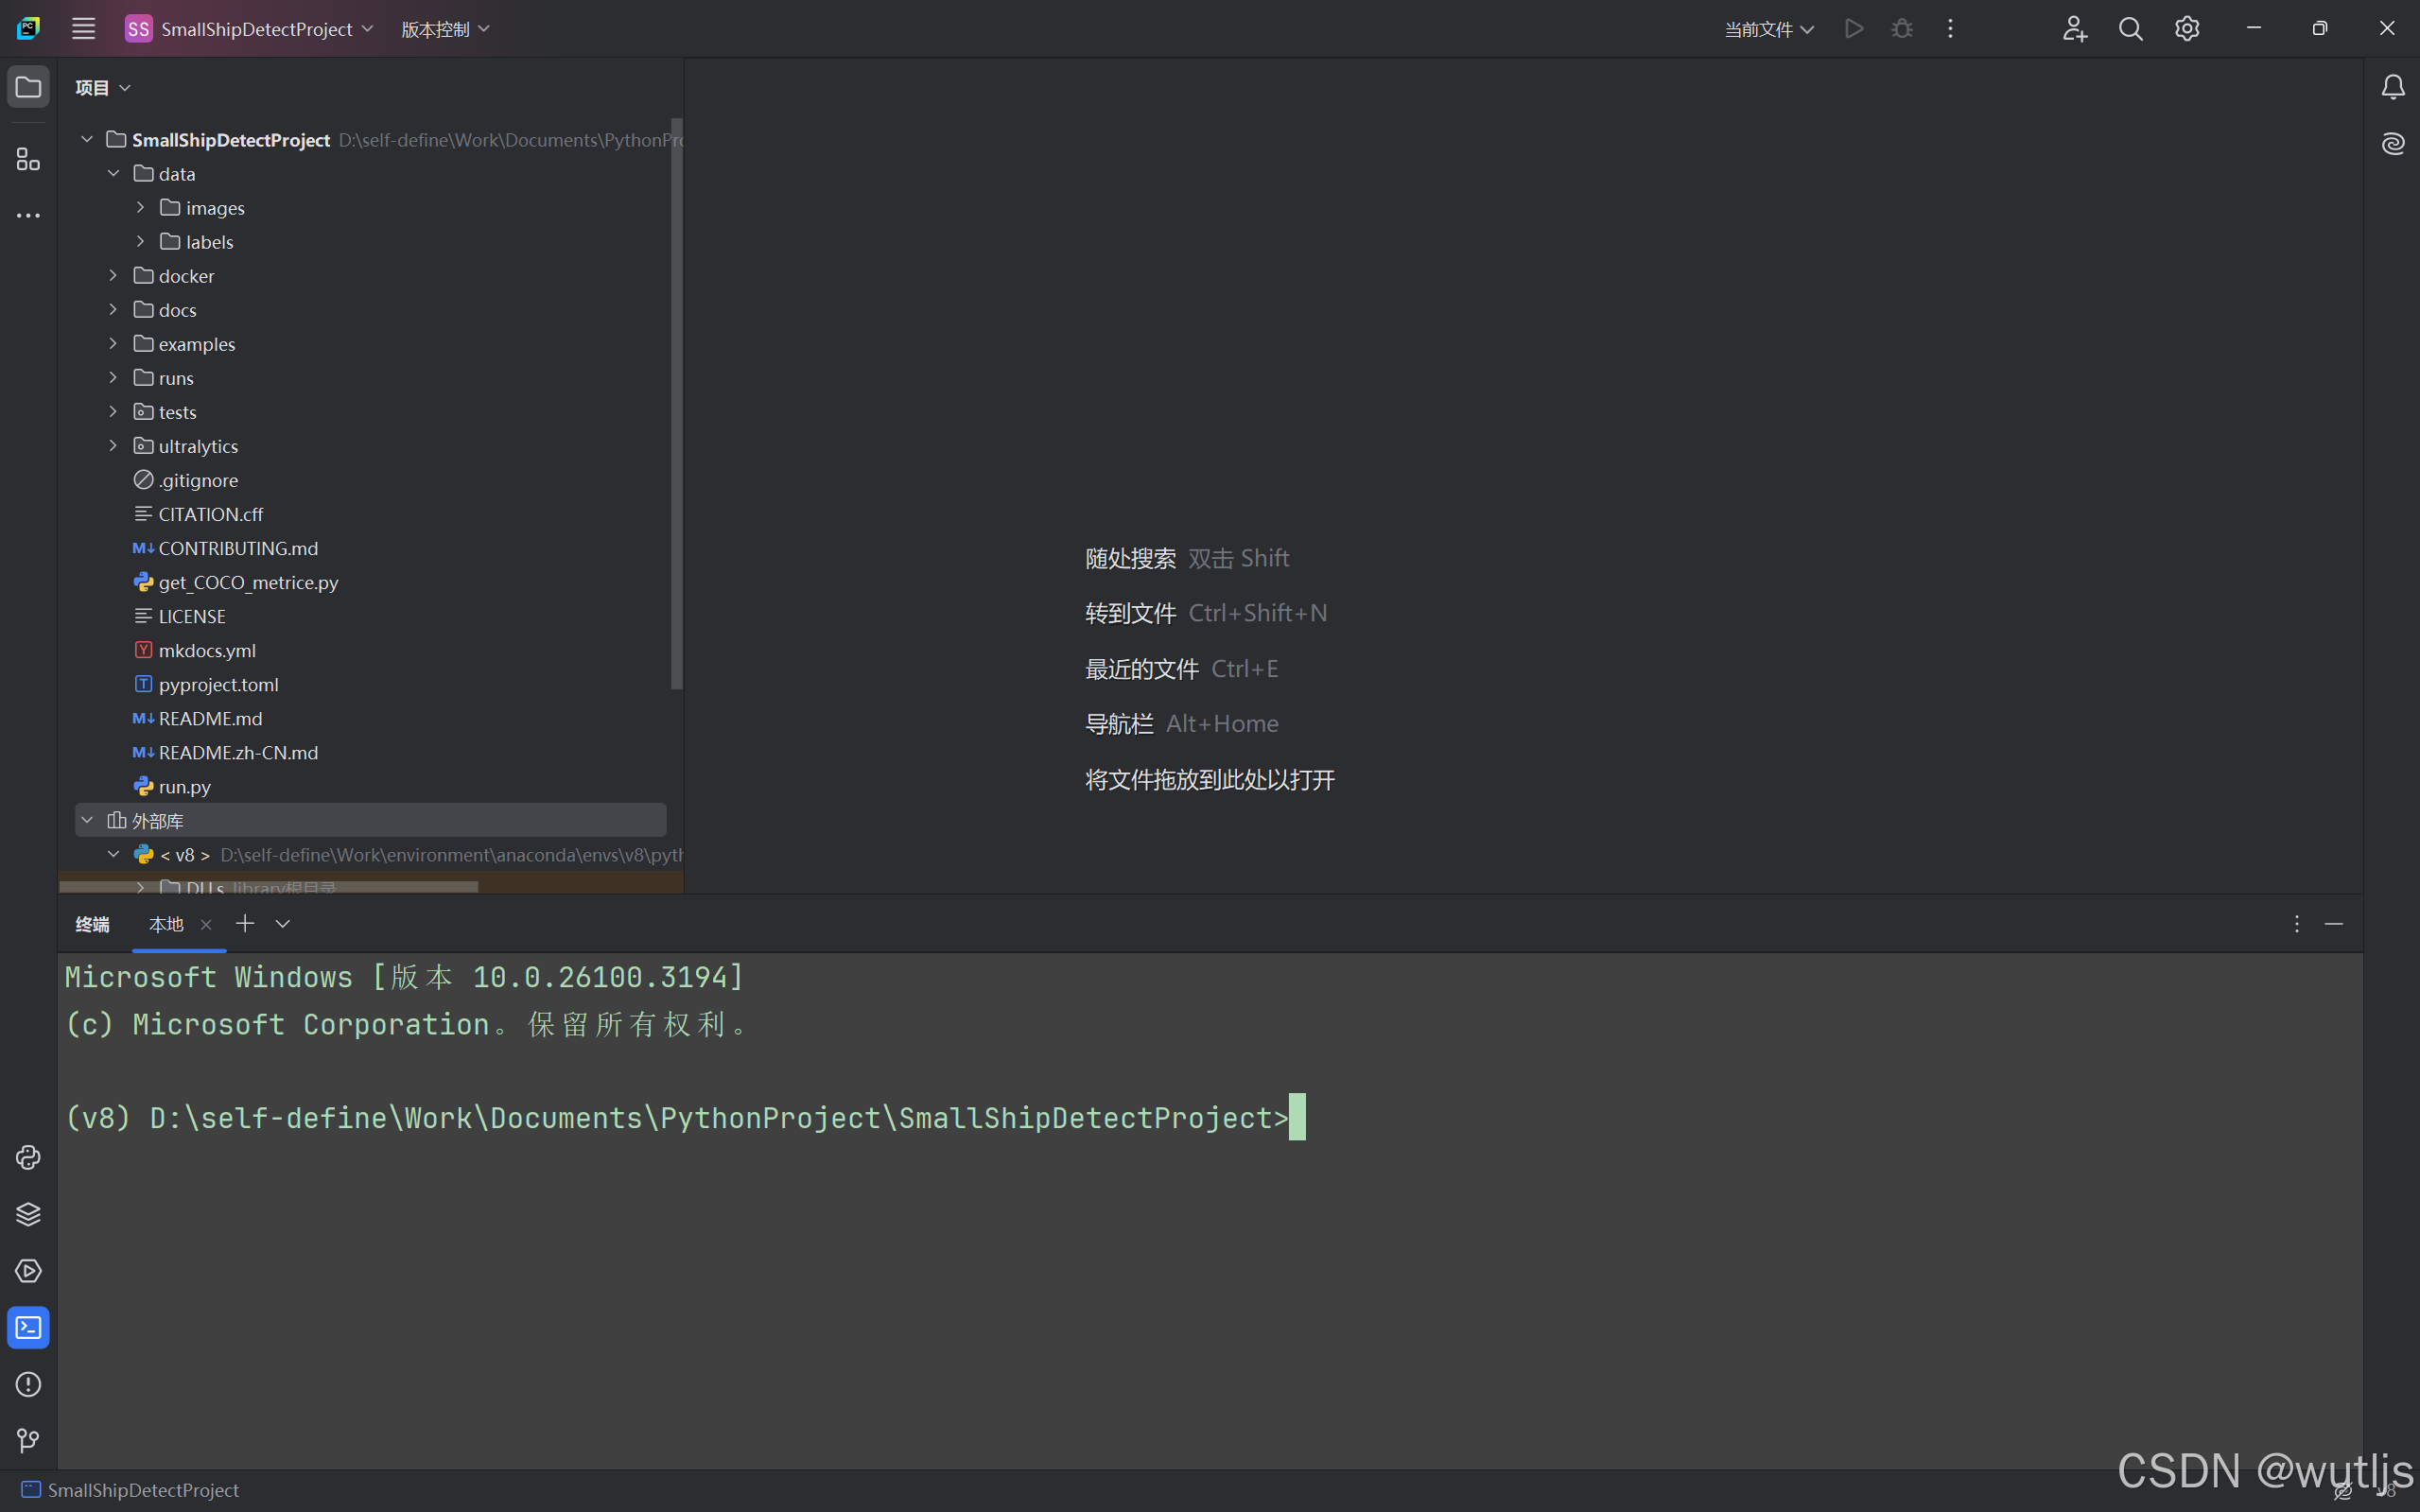Toggle the Project tool window button

(x=28, y=88)
